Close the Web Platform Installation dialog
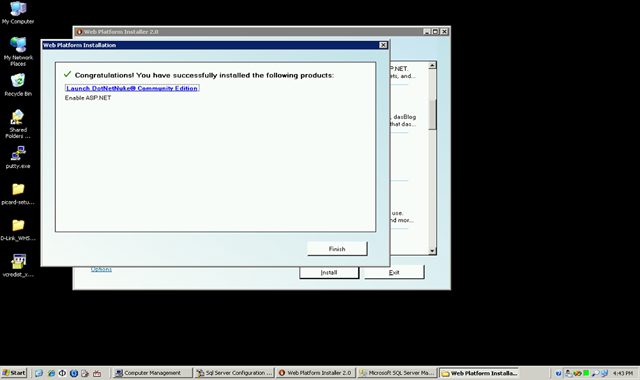This screenshot has width=640, height=380. coord(383,45)
